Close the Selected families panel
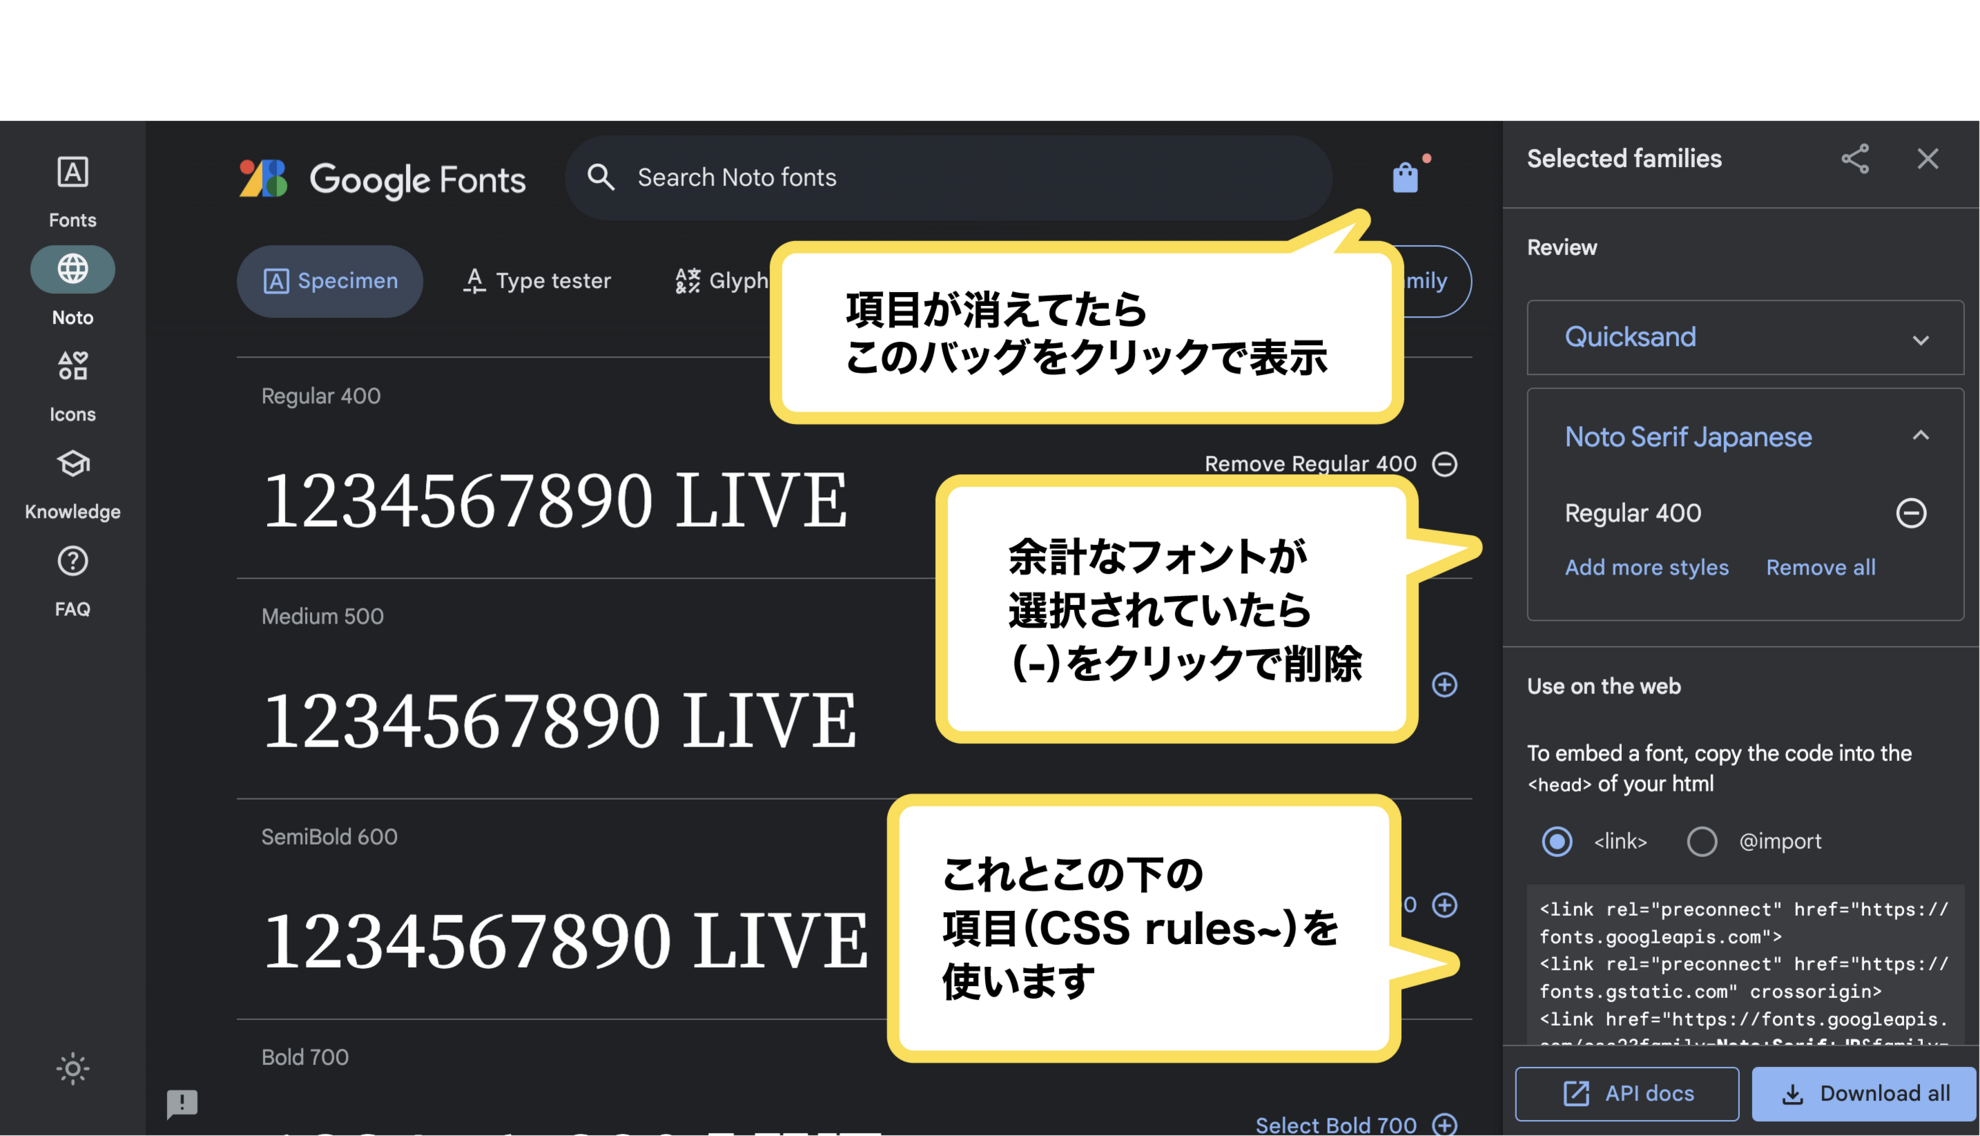Screen dimensions: 1980x1136 pyautogui.click(x=1927, y=159)
